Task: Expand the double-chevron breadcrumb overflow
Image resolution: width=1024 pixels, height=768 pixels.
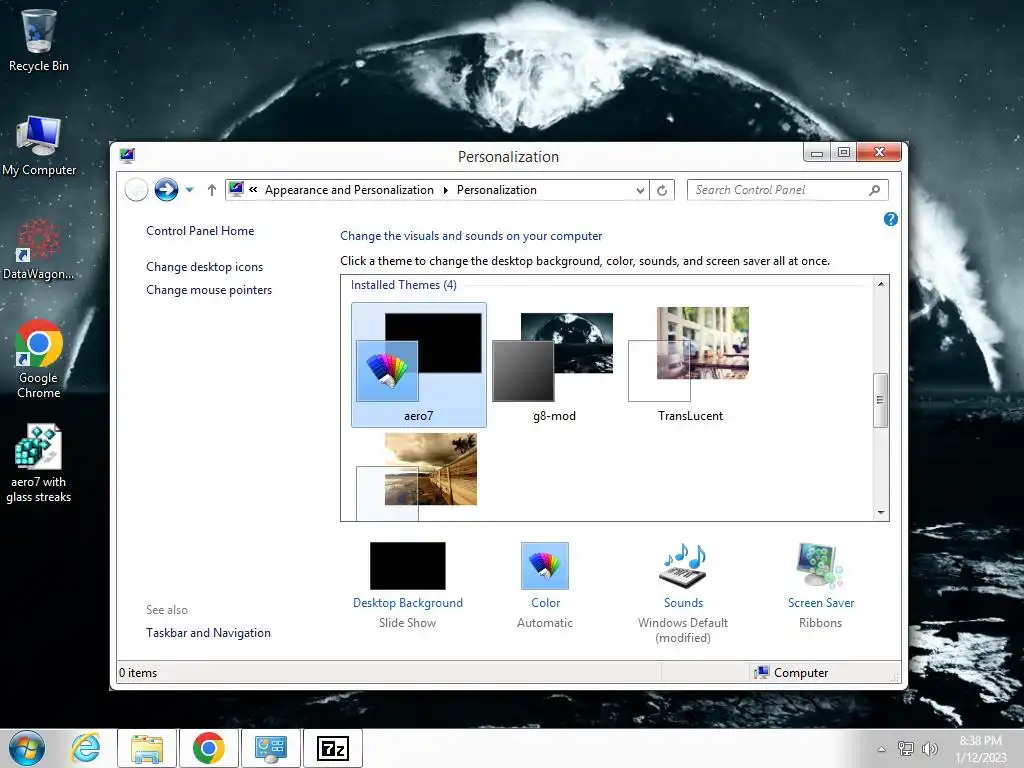Action: point(253,190)
